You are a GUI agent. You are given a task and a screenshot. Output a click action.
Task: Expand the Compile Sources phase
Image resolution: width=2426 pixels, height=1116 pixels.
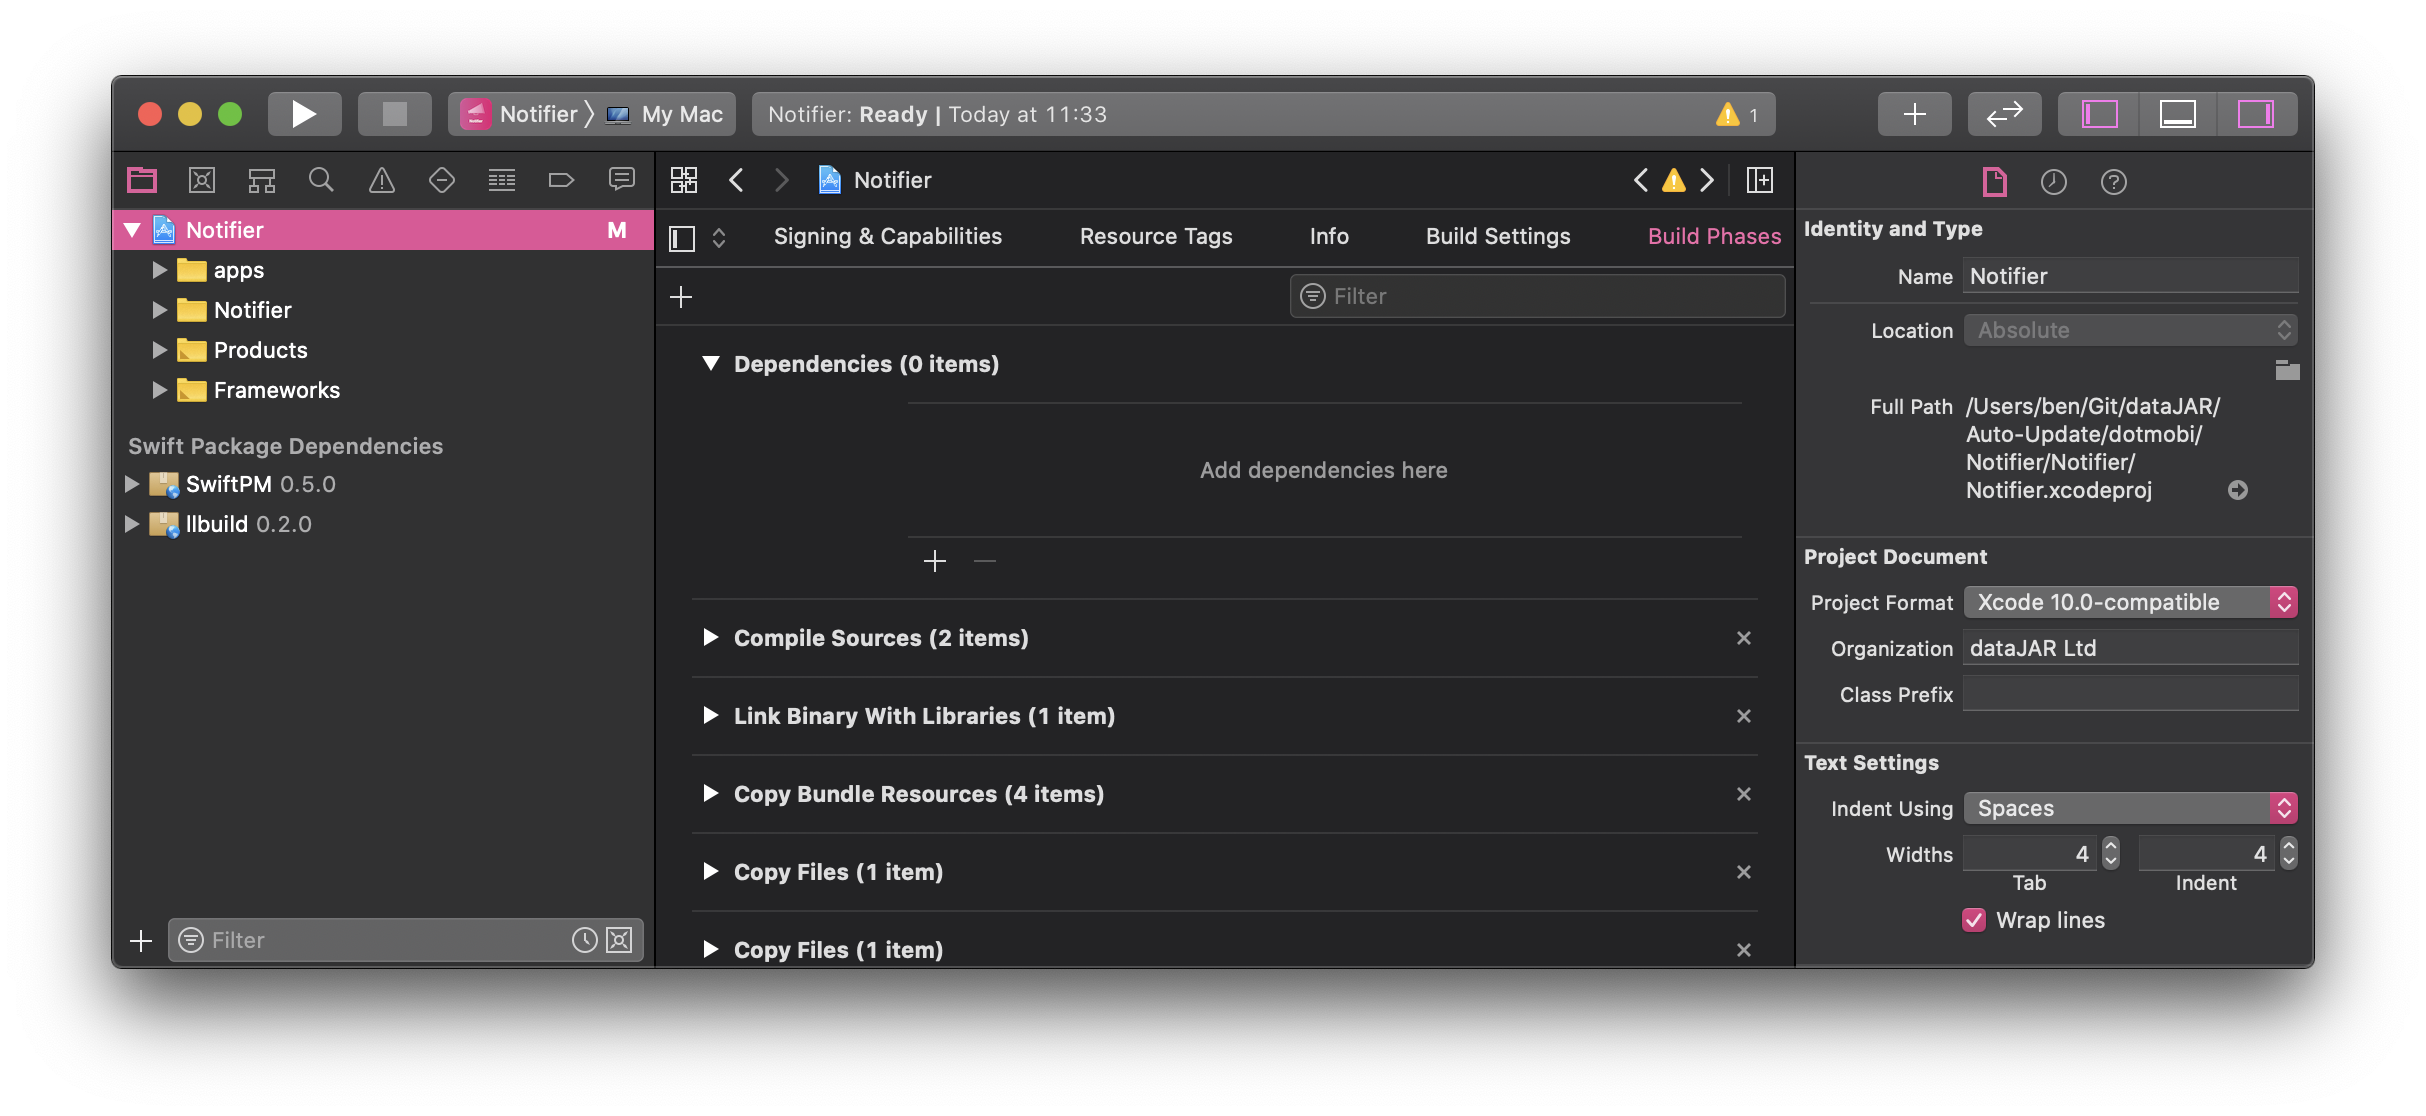[710, 638]
